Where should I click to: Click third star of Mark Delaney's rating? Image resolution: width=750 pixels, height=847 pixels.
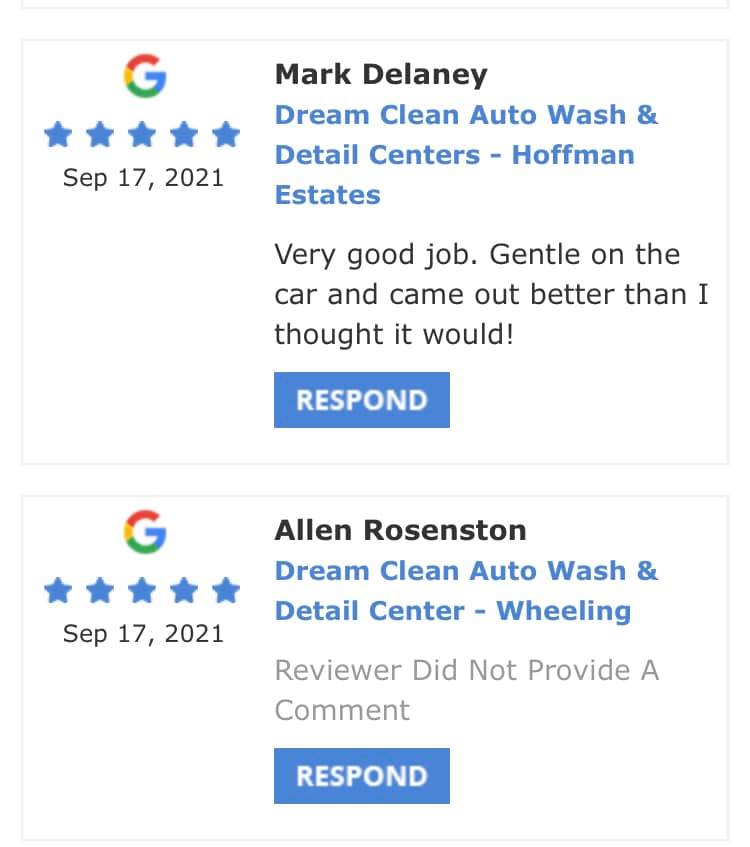point(143,134)
